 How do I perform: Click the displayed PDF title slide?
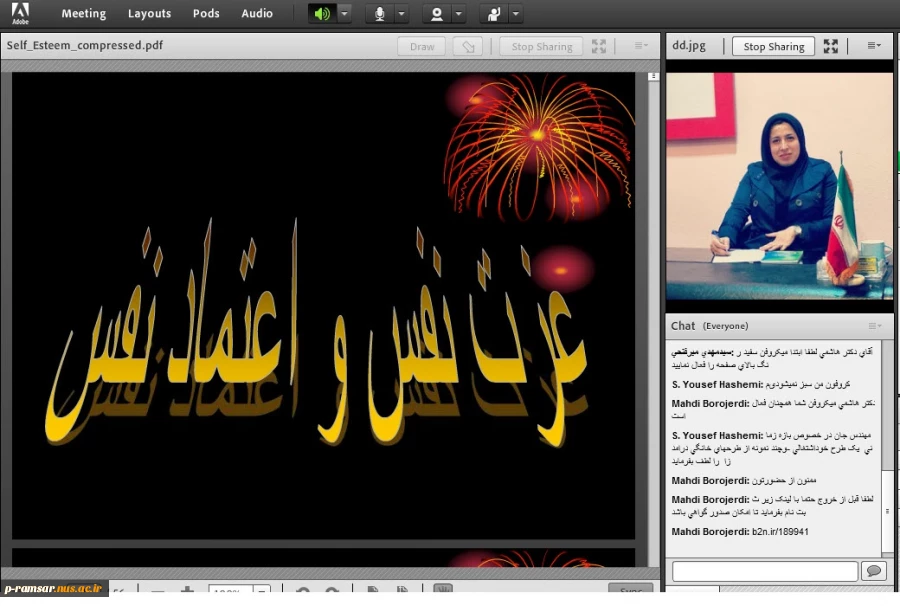click(x=324, y=305)
